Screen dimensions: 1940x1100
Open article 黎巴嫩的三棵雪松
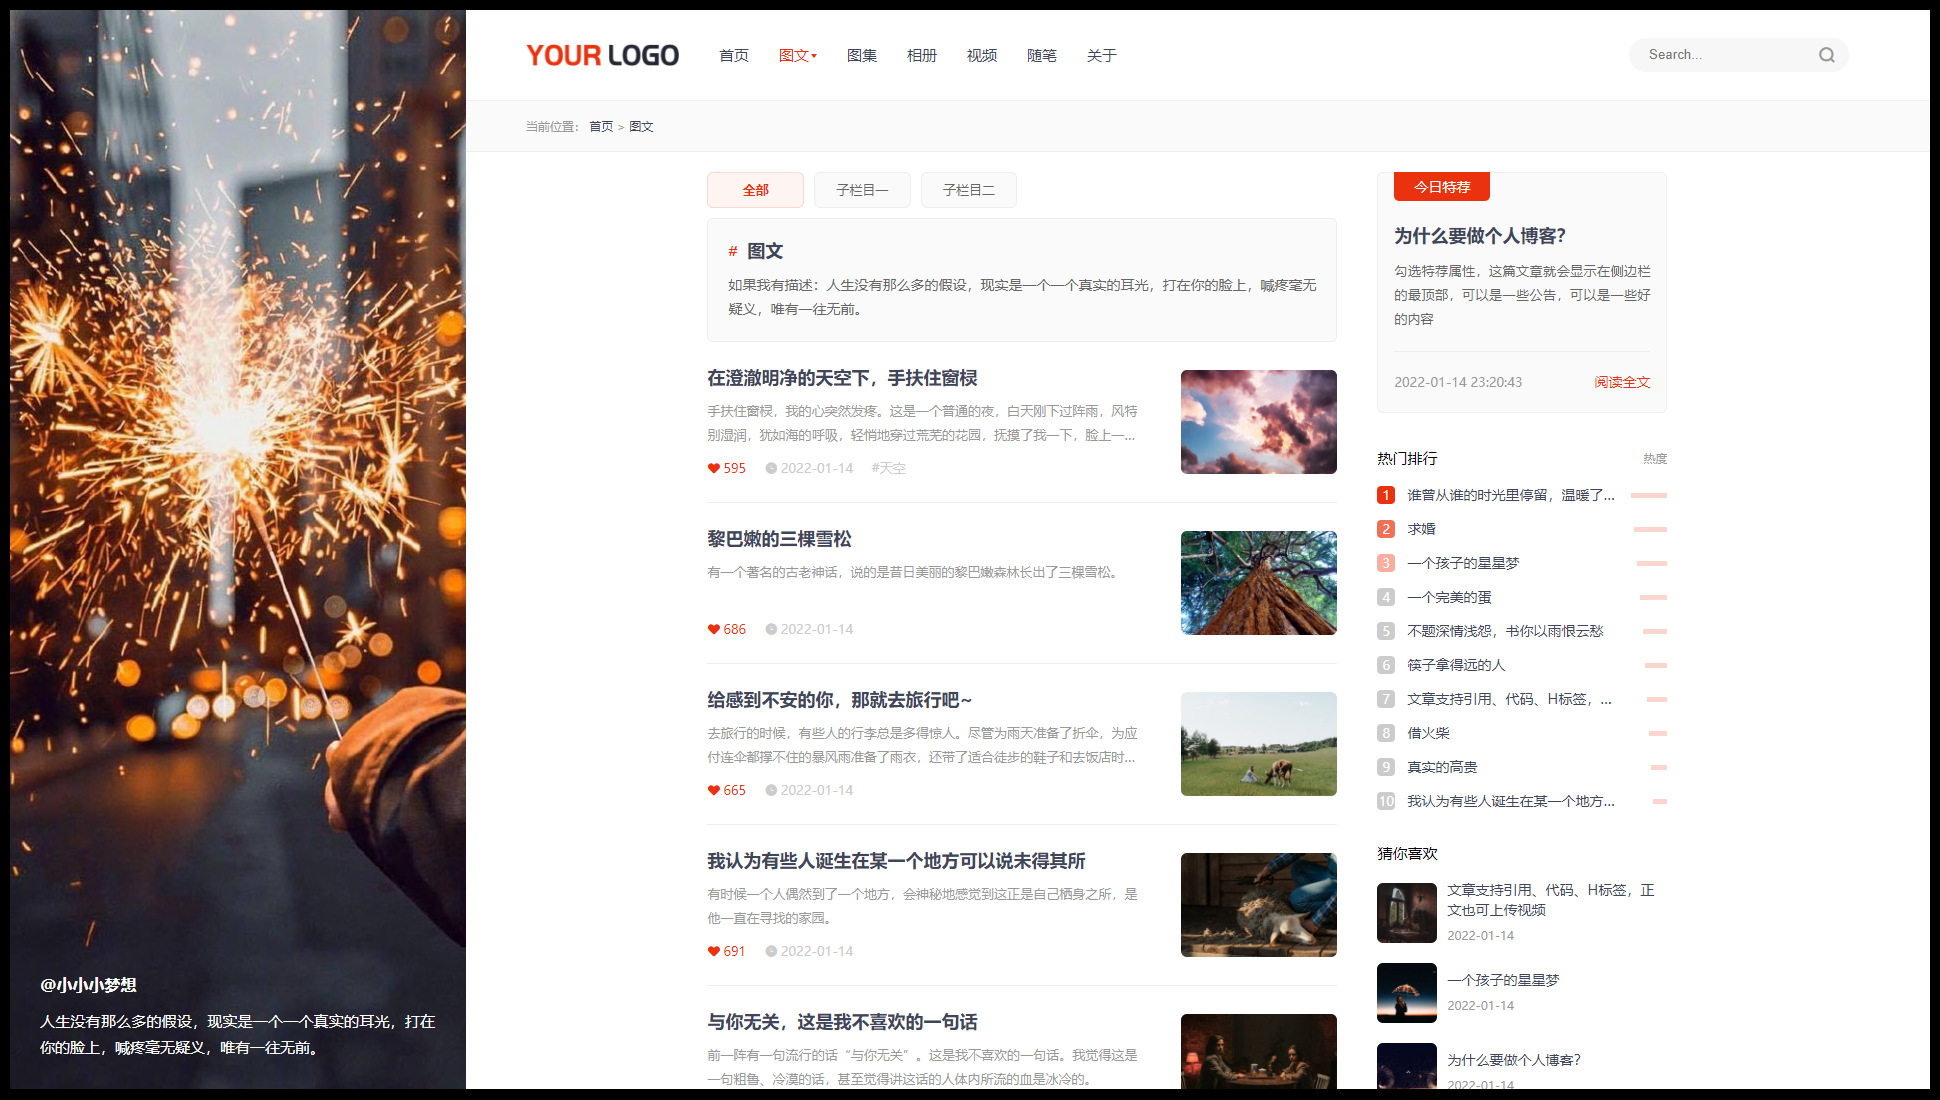779,539
